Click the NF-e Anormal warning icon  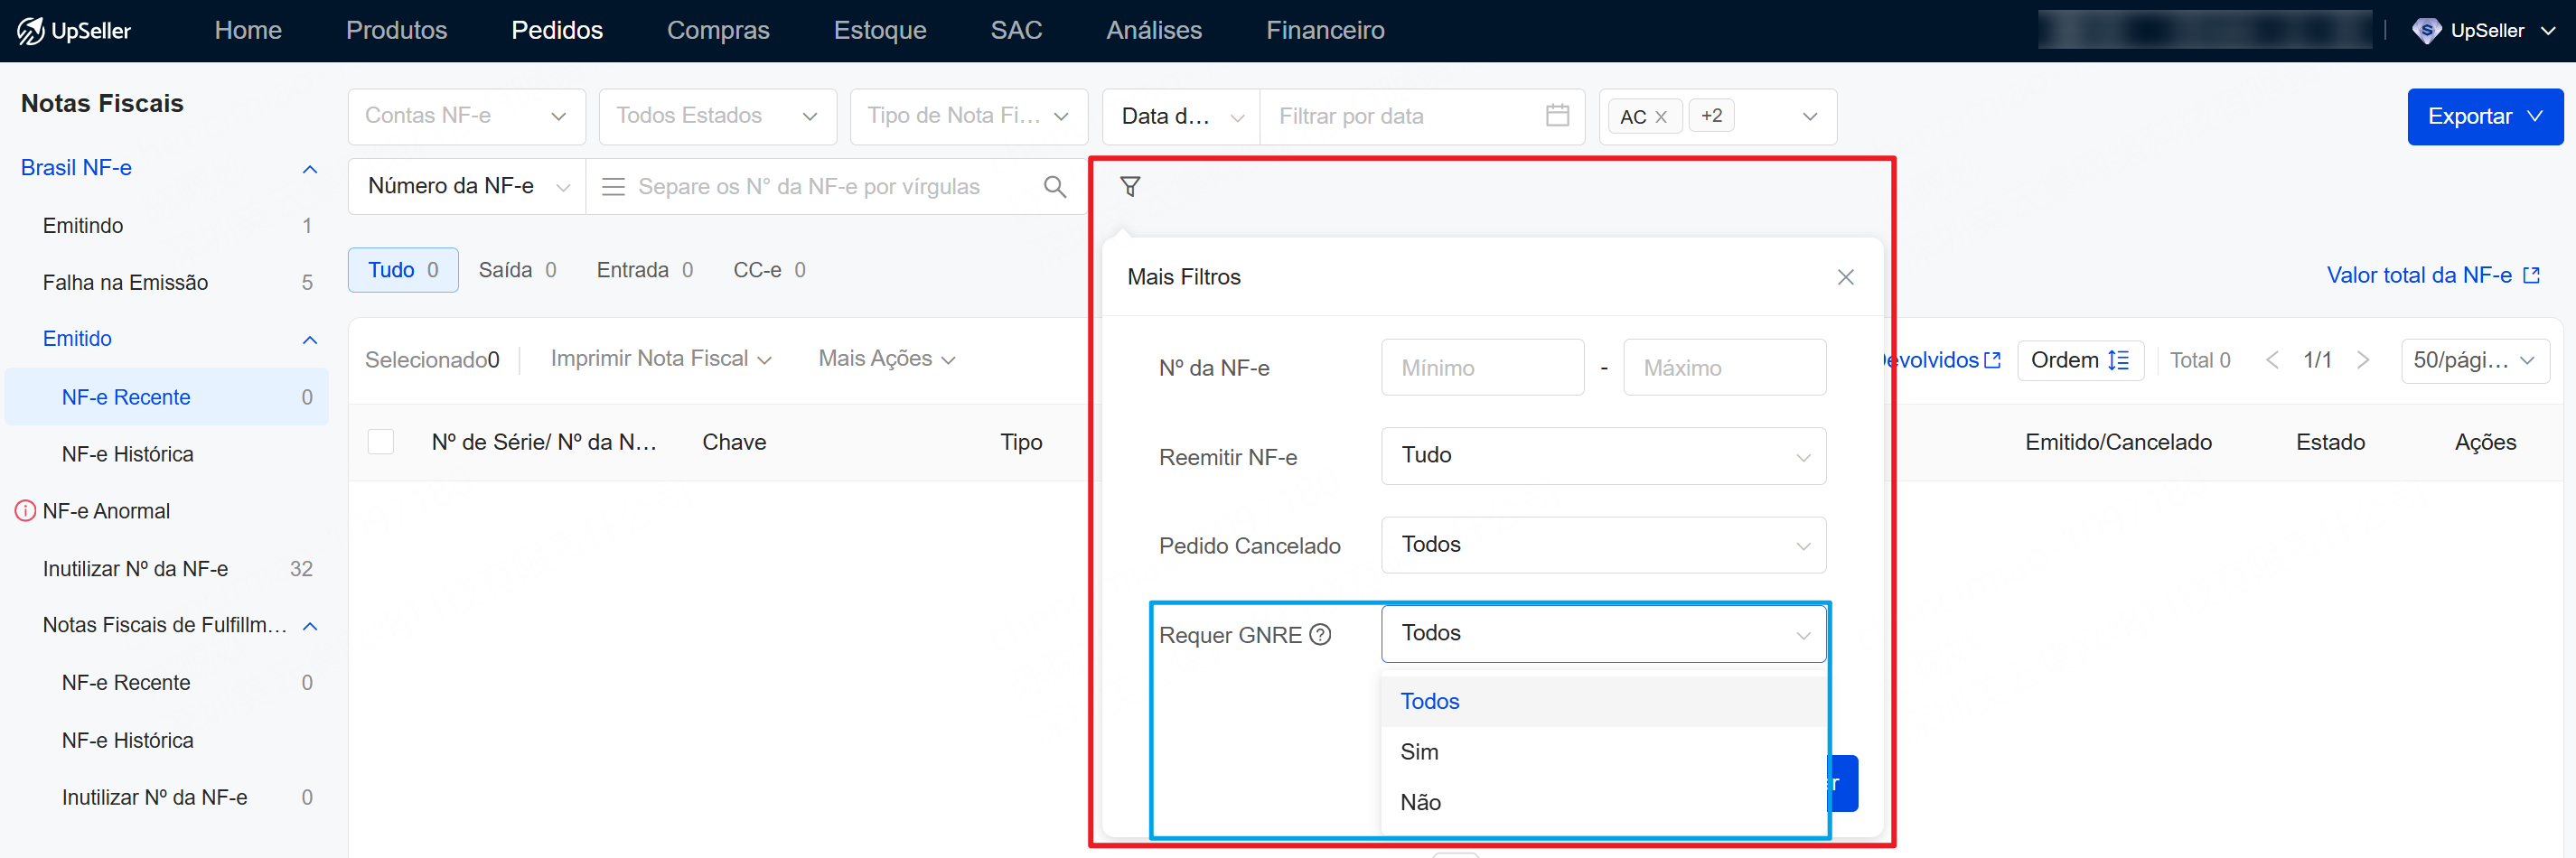25,511
